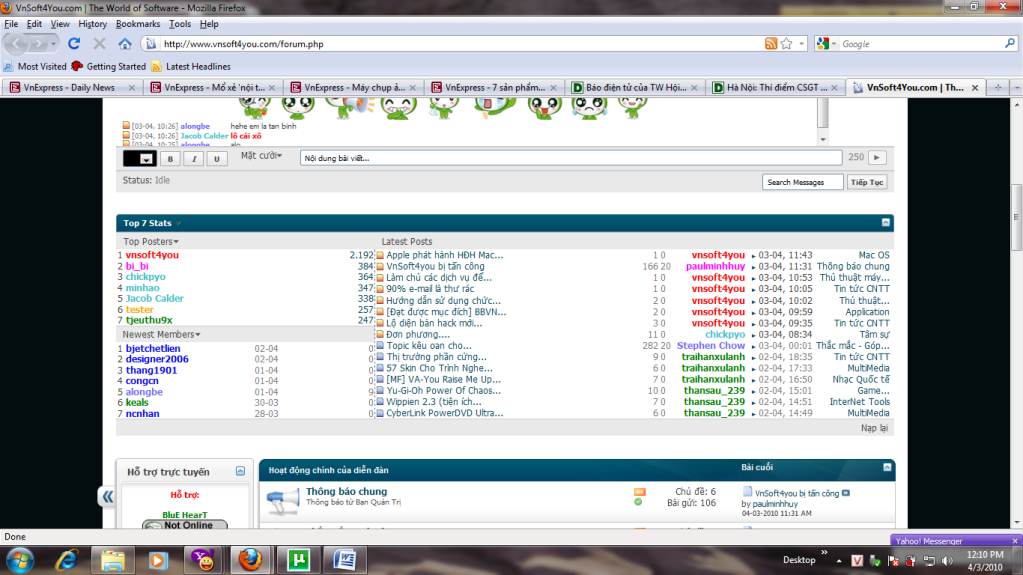This screenshot has height=575, width=1023.
Task: Close the VnSoft4You.com tab
Action: click(975, 87)
